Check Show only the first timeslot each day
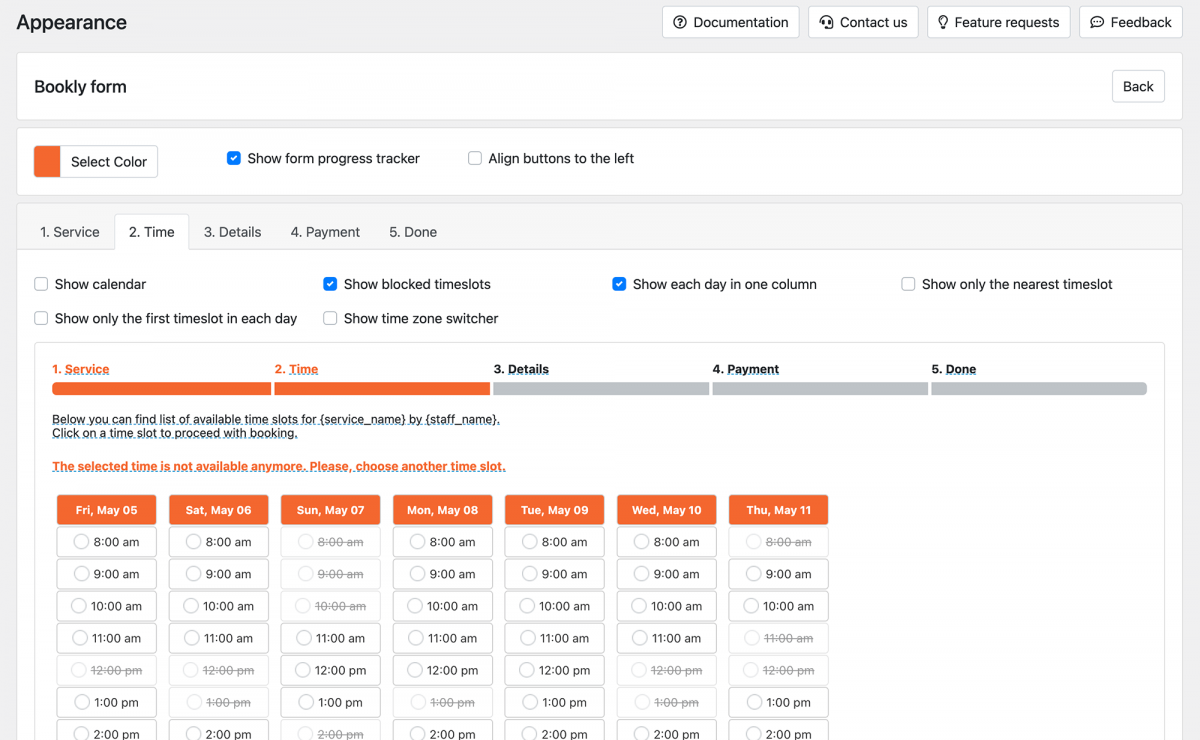The height and width of the screenshot is (740, 1200). point(41,318)
